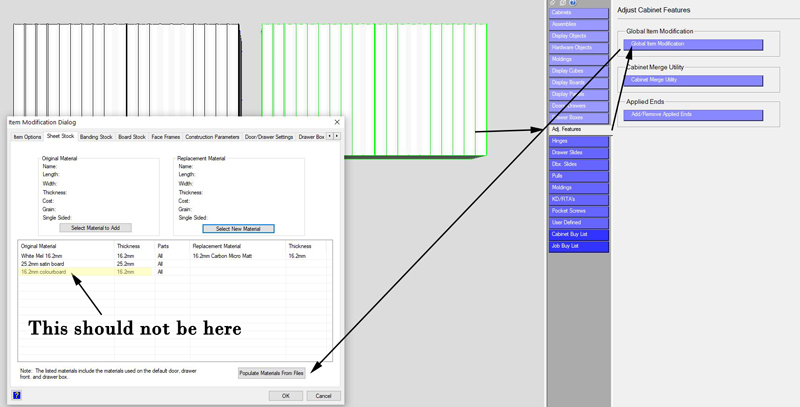Screen dimensions: 800x407
Task: Select the Face Frames tab
Action: point(166,137)
